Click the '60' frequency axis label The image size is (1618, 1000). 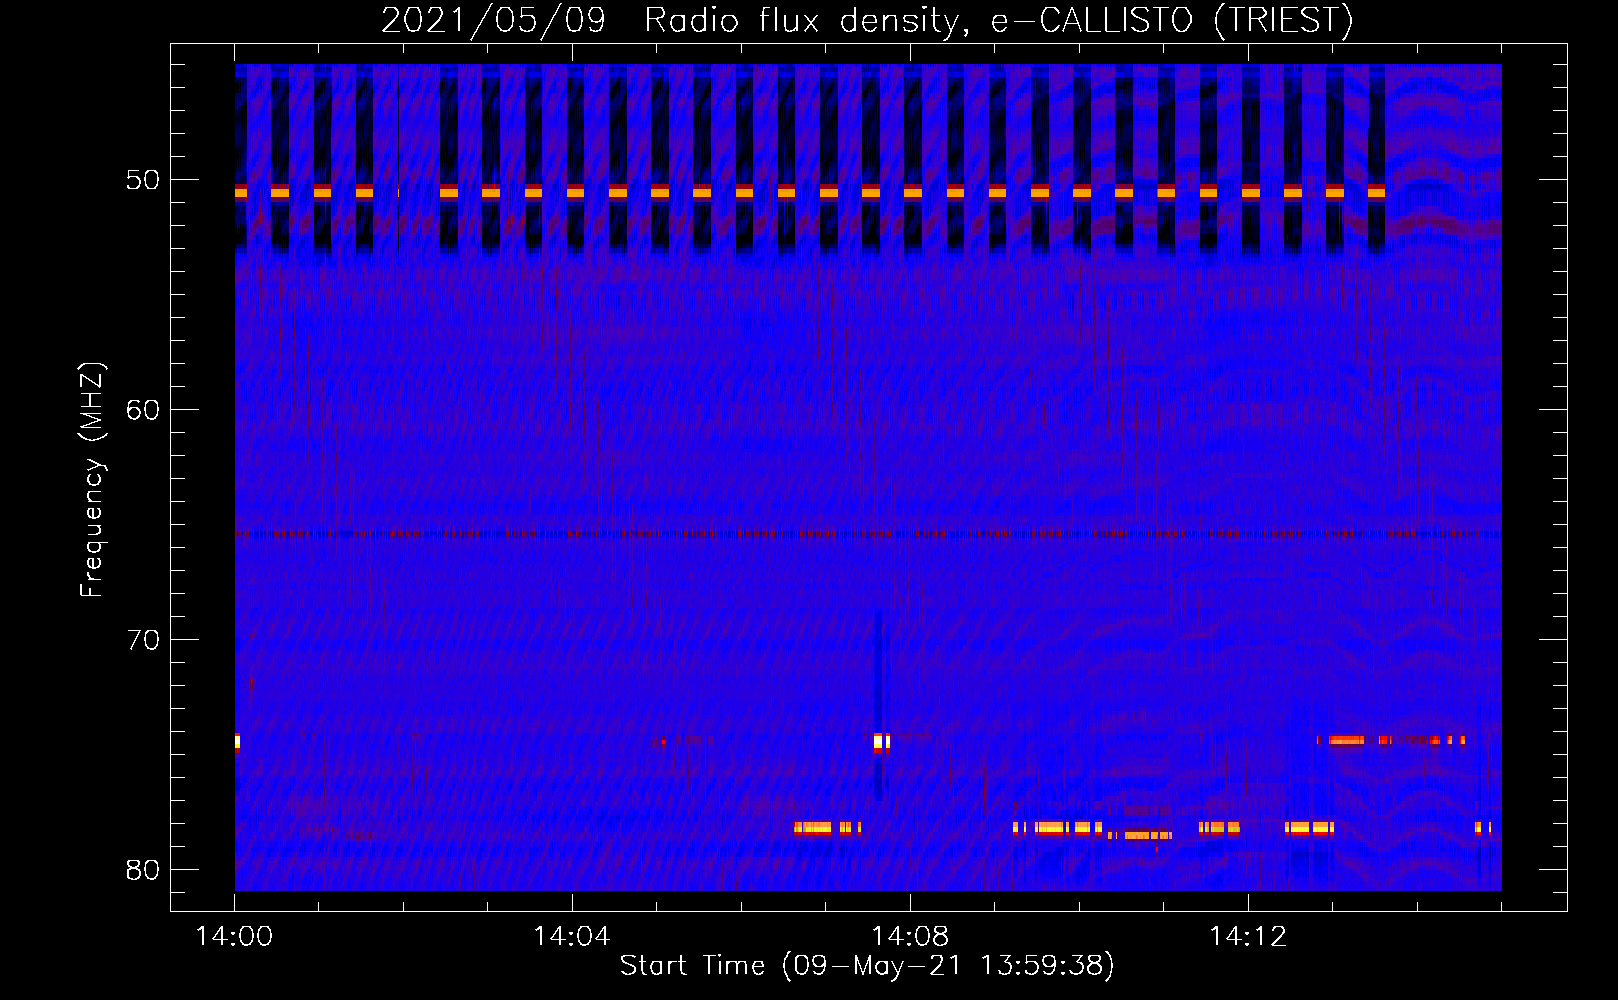click(144, 410)
